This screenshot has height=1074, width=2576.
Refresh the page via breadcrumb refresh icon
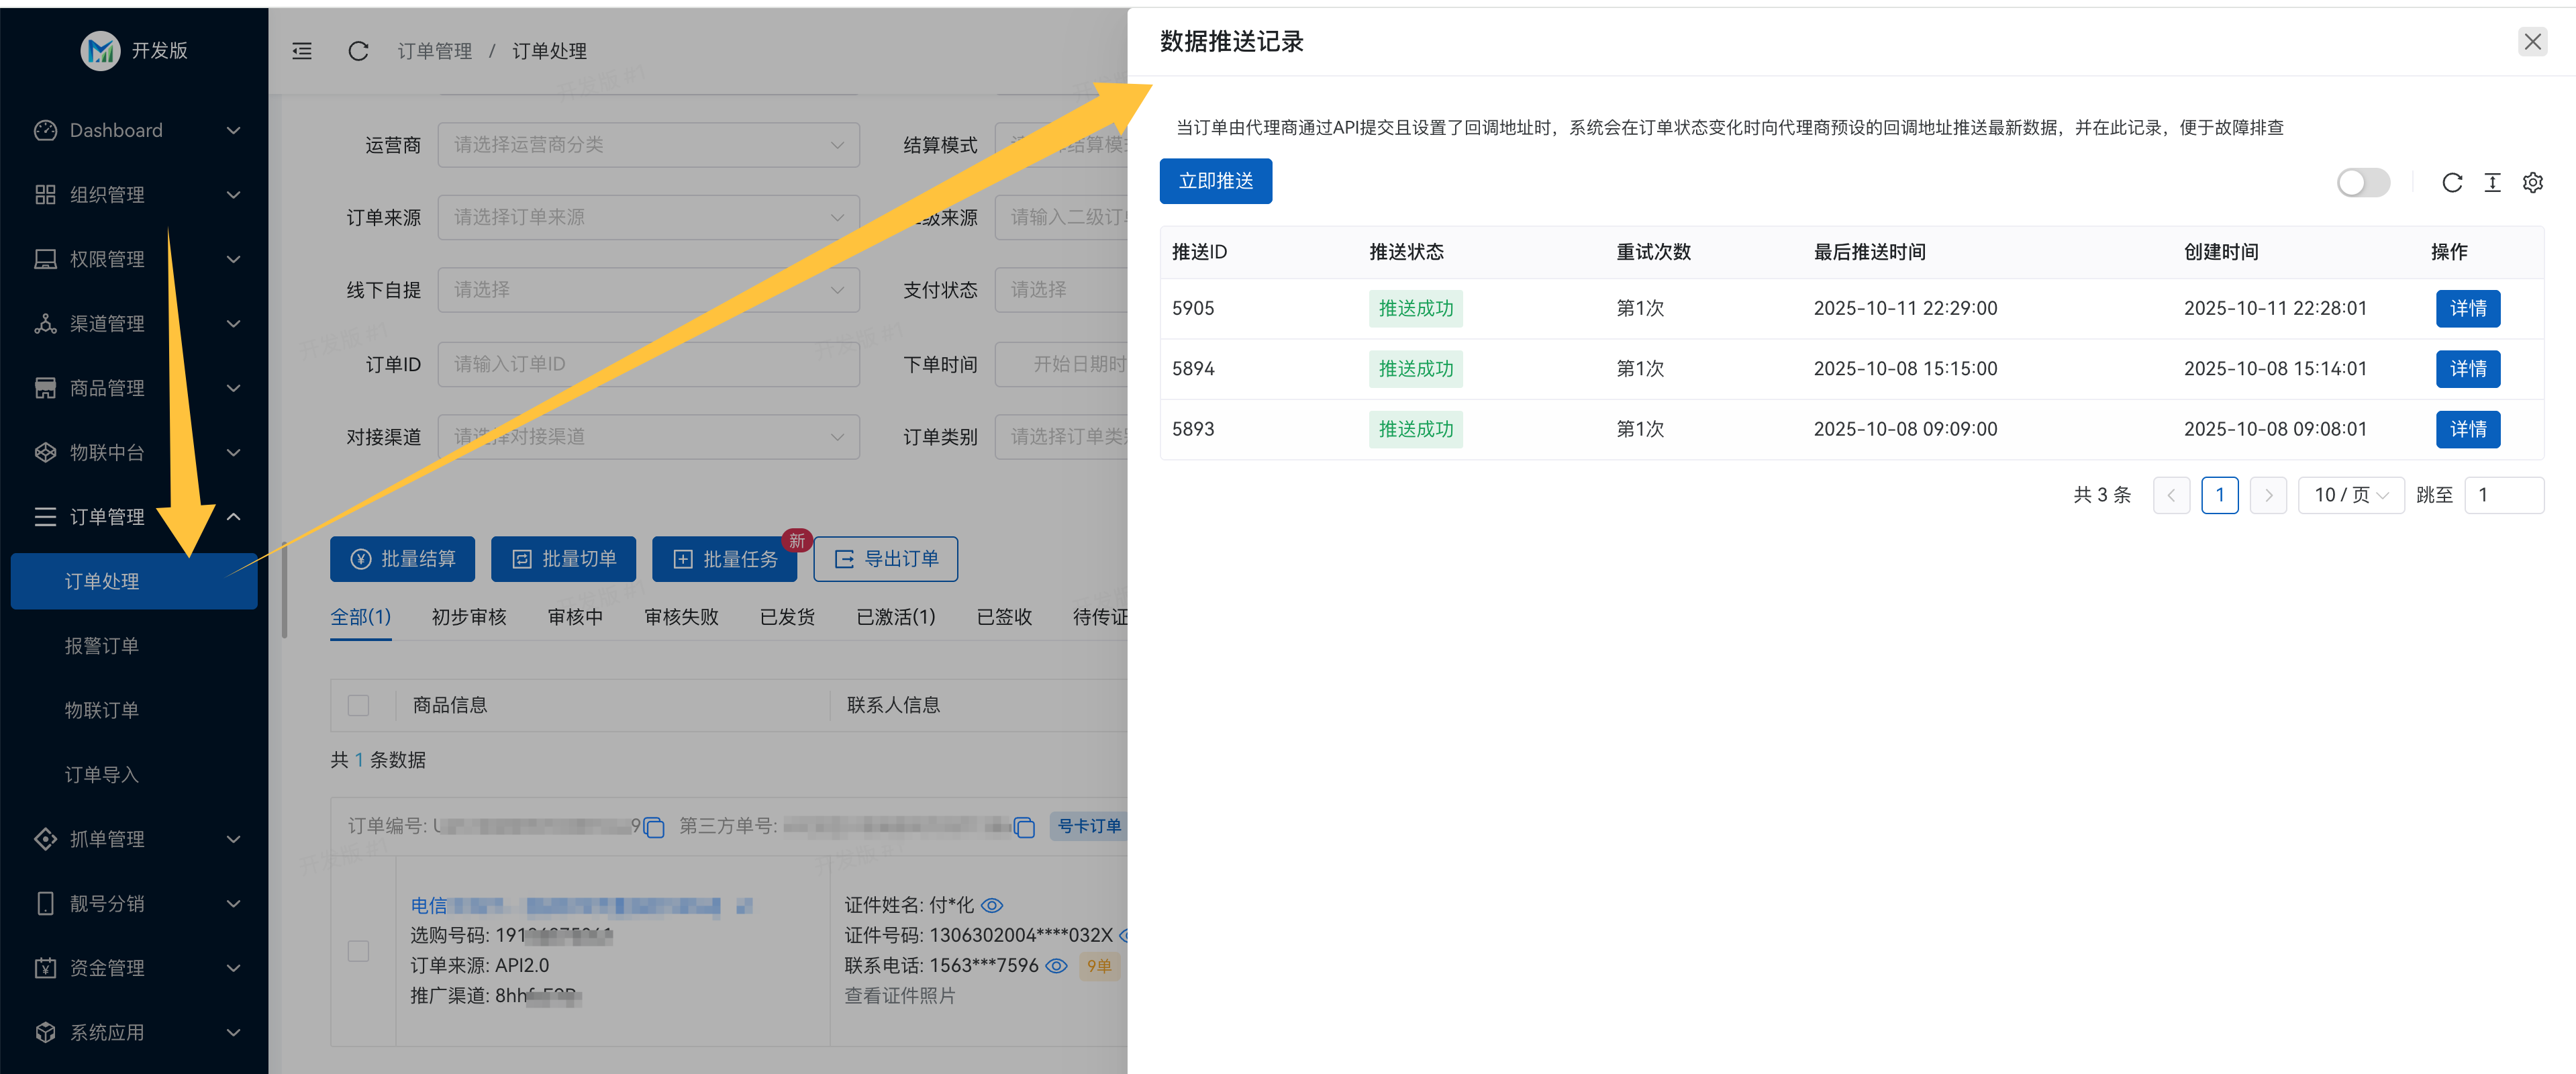[x=358, y=51]
